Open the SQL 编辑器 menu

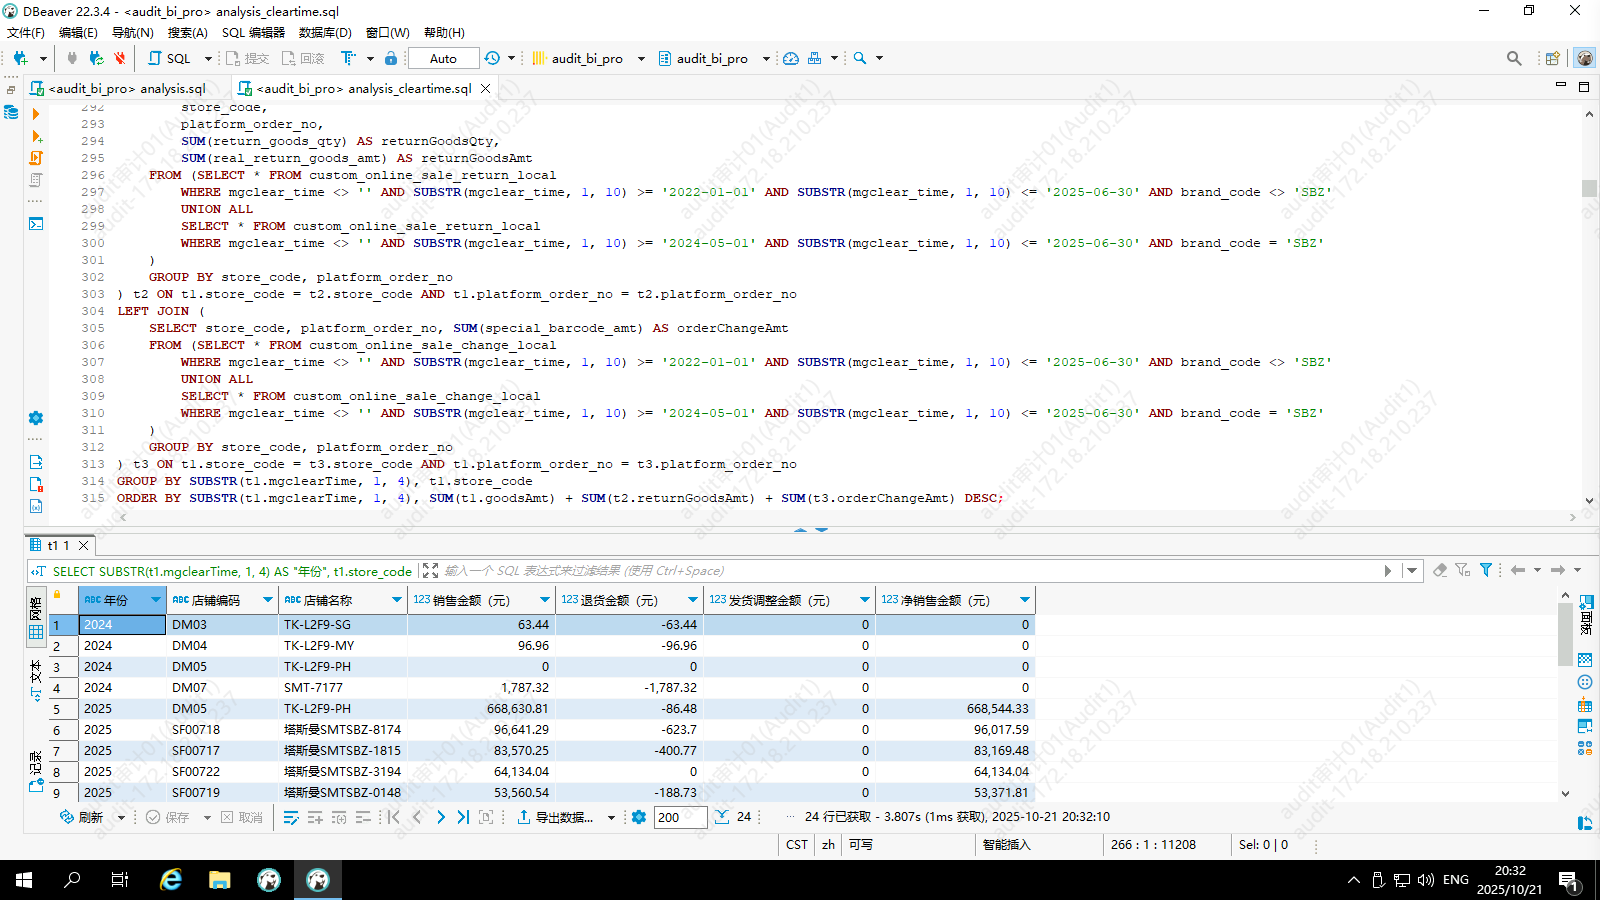[x=253, y=32]
